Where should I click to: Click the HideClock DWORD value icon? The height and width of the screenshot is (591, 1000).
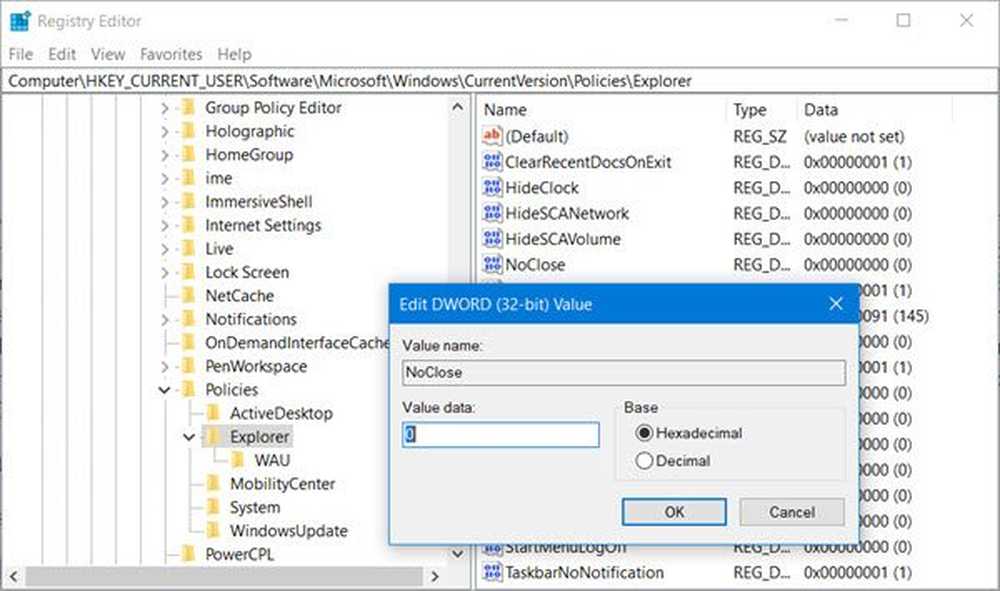coord(491,188)
